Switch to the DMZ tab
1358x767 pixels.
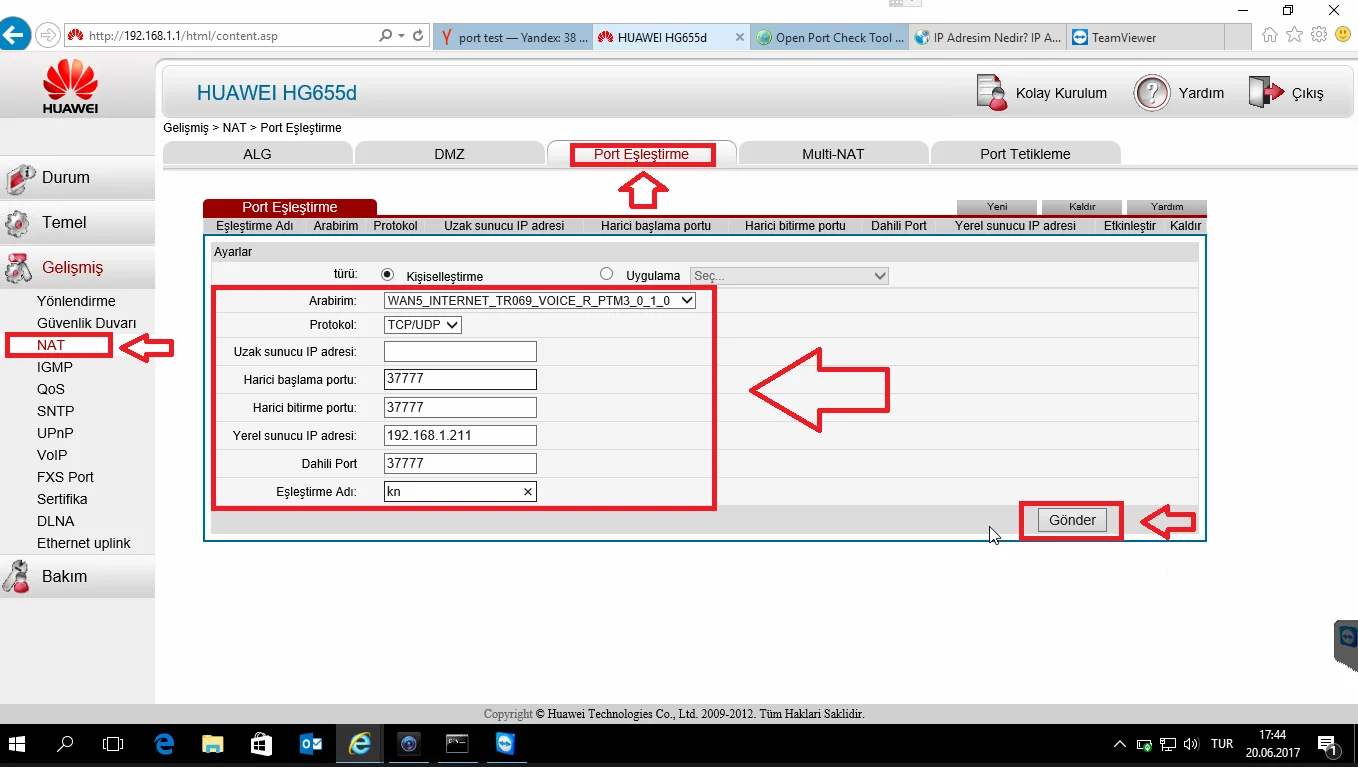point(449,154)
